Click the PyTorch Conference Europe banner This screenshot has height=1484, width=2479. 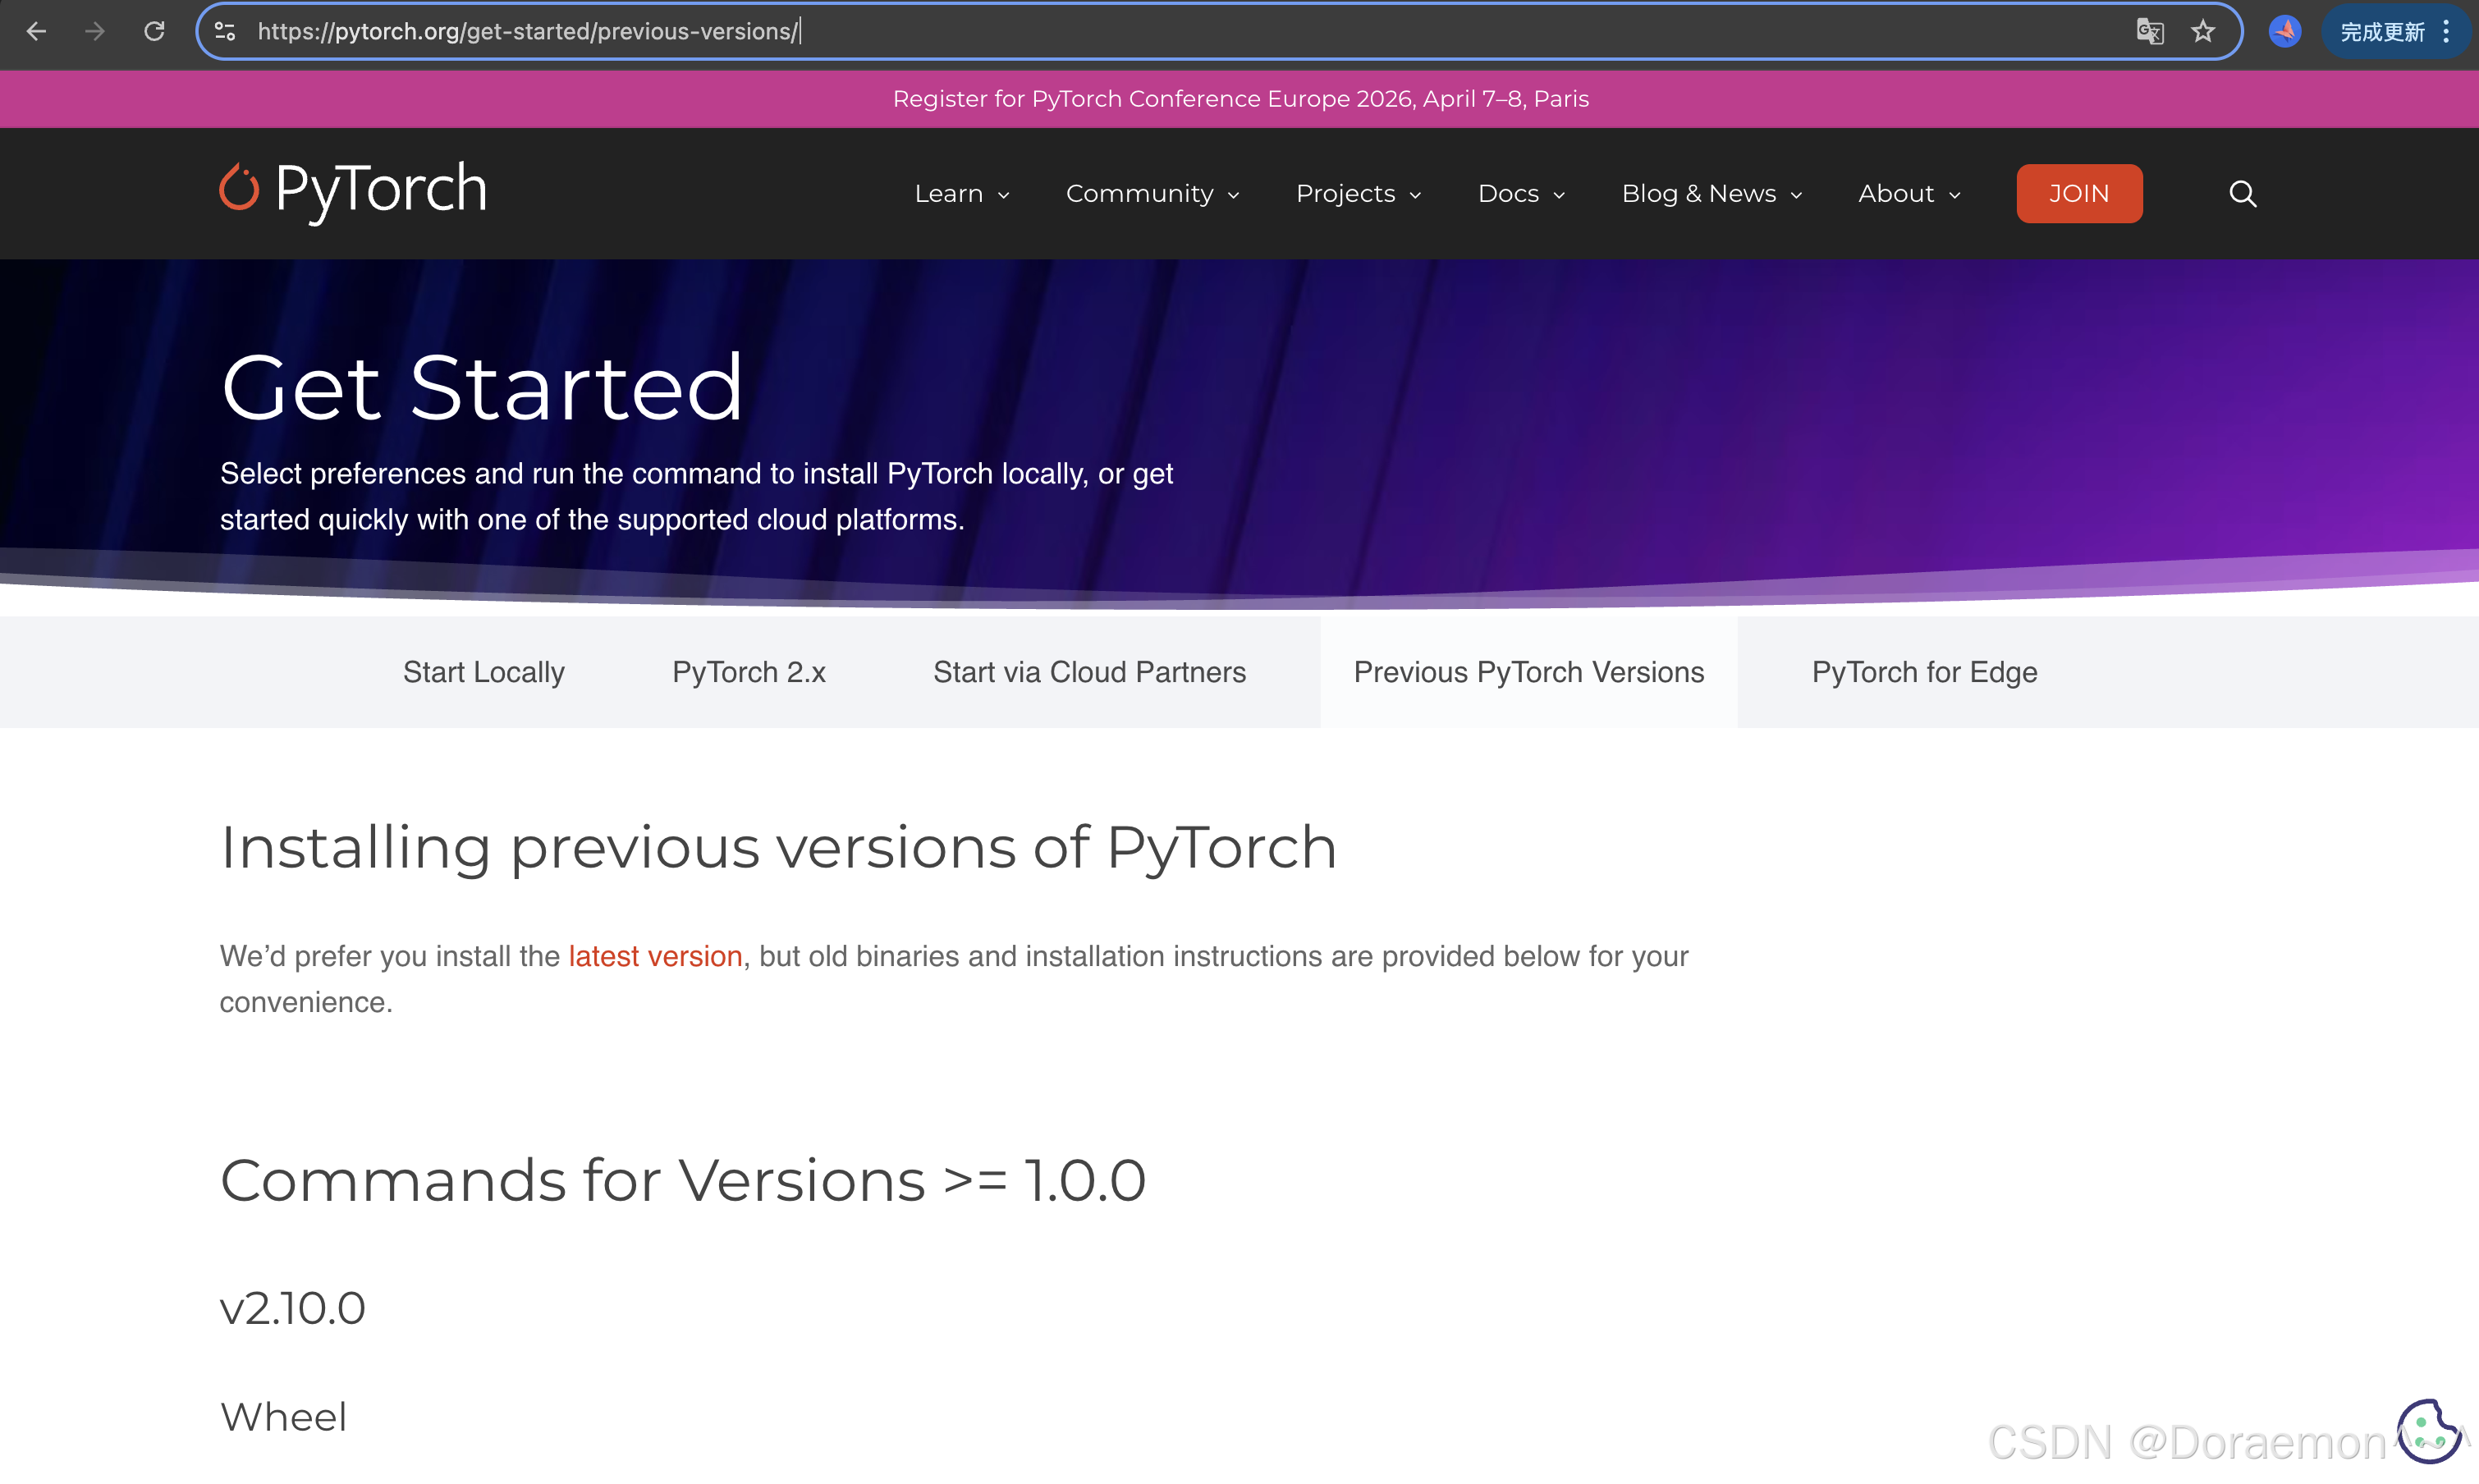[1240, 99]
